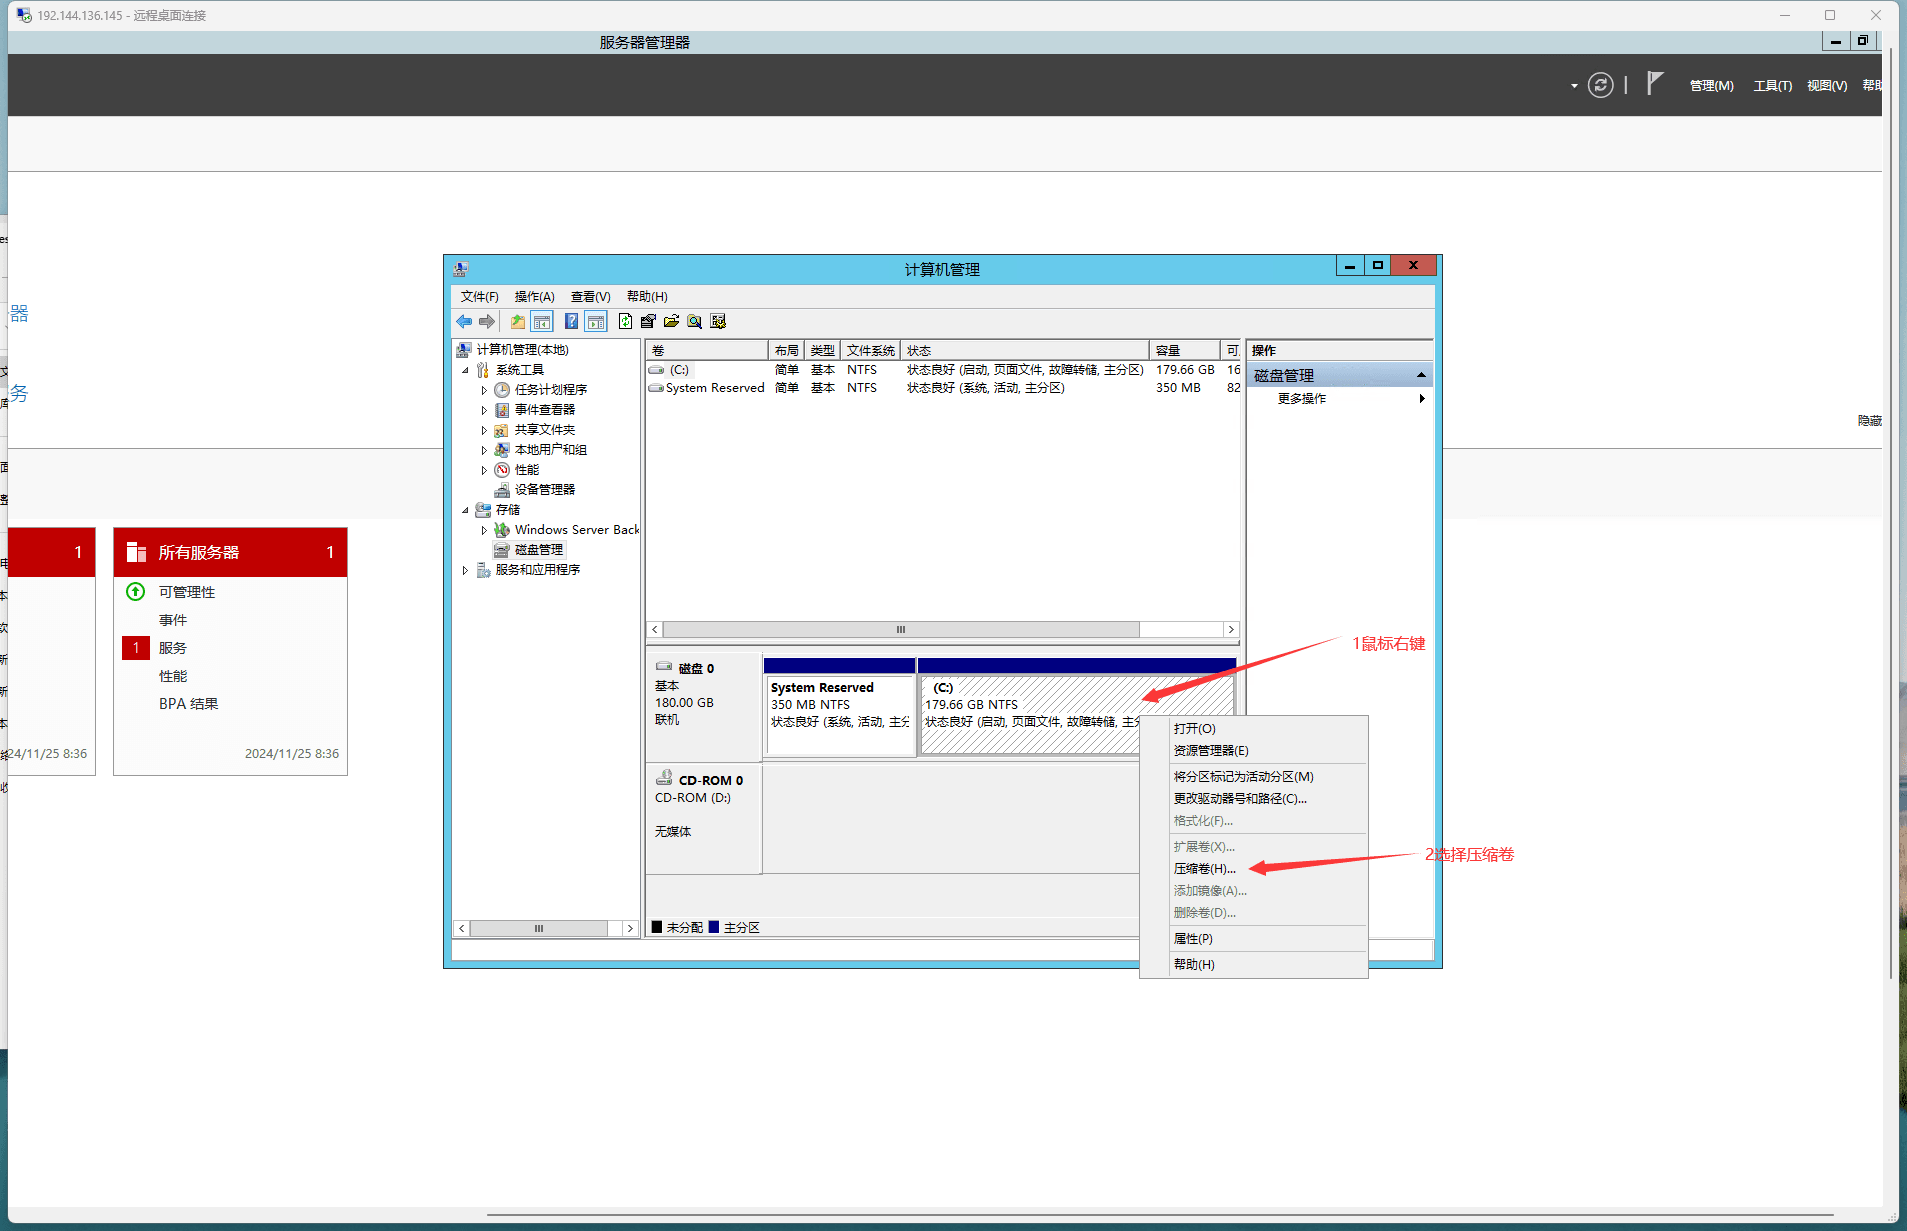This screenshot has height=1231, width=1907.
Task: Collapse the 系统工具 tree node
Action: (x=465, y=370)
